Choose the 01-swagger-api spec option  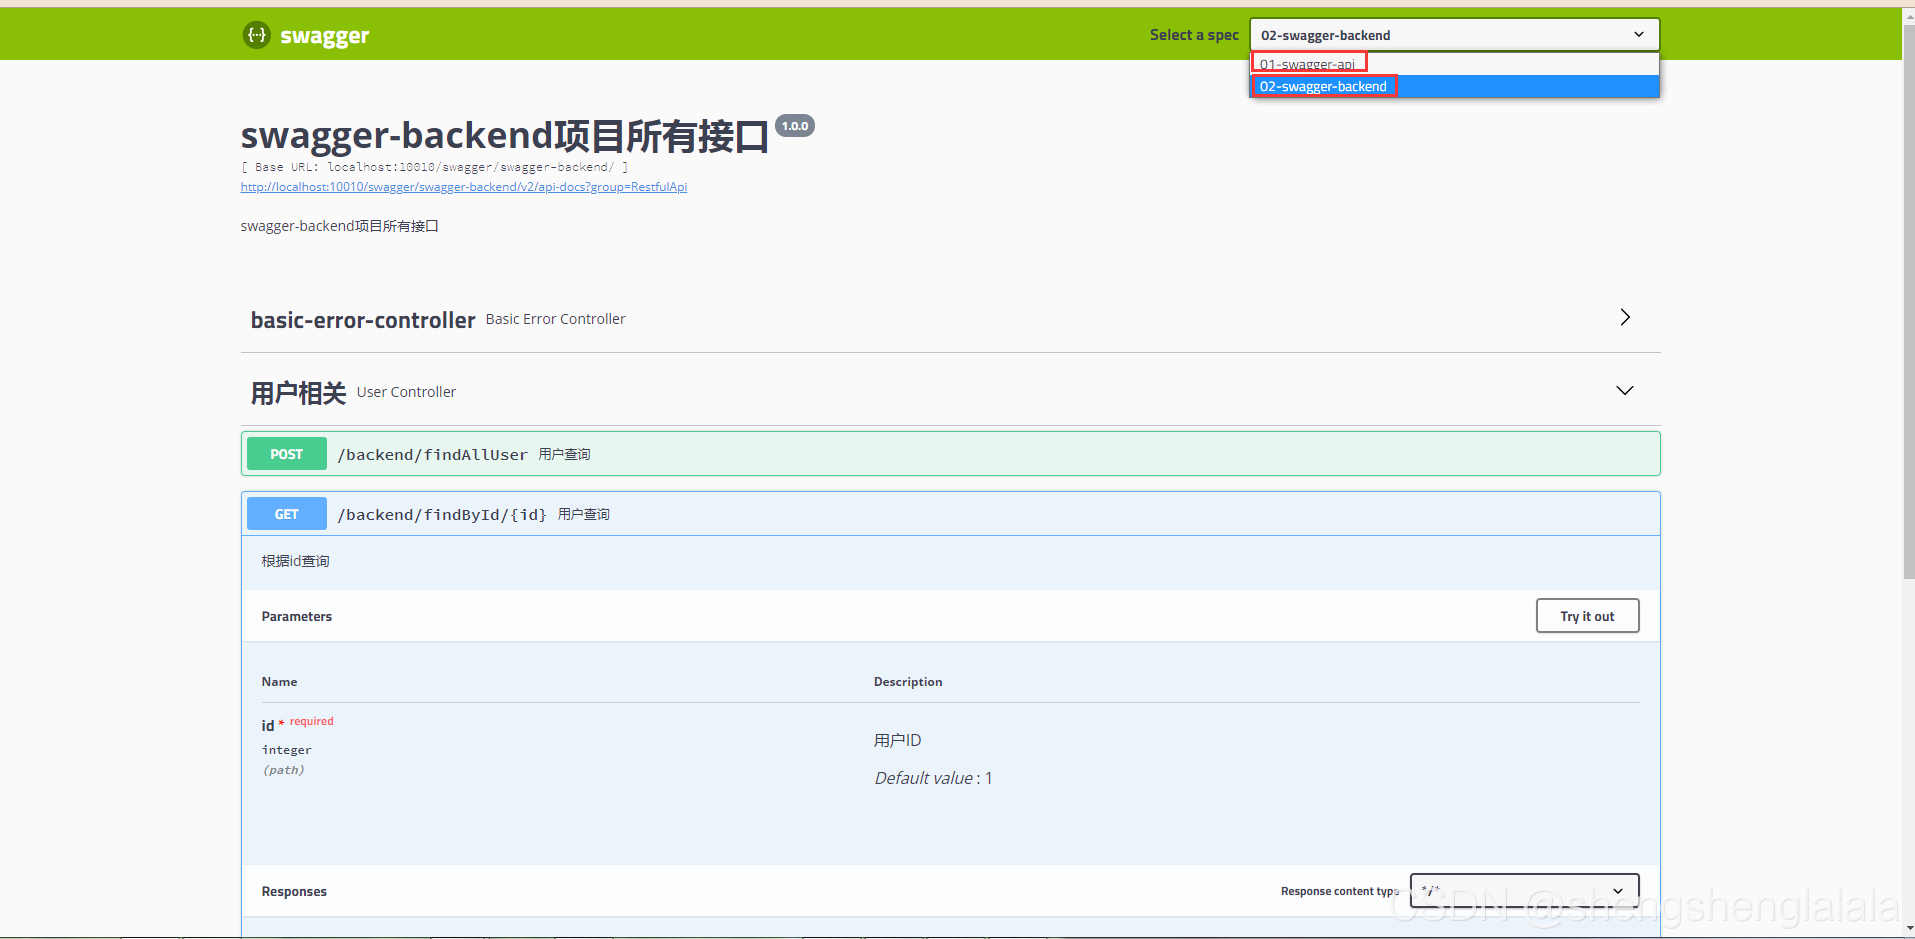tap(1455, 64)
